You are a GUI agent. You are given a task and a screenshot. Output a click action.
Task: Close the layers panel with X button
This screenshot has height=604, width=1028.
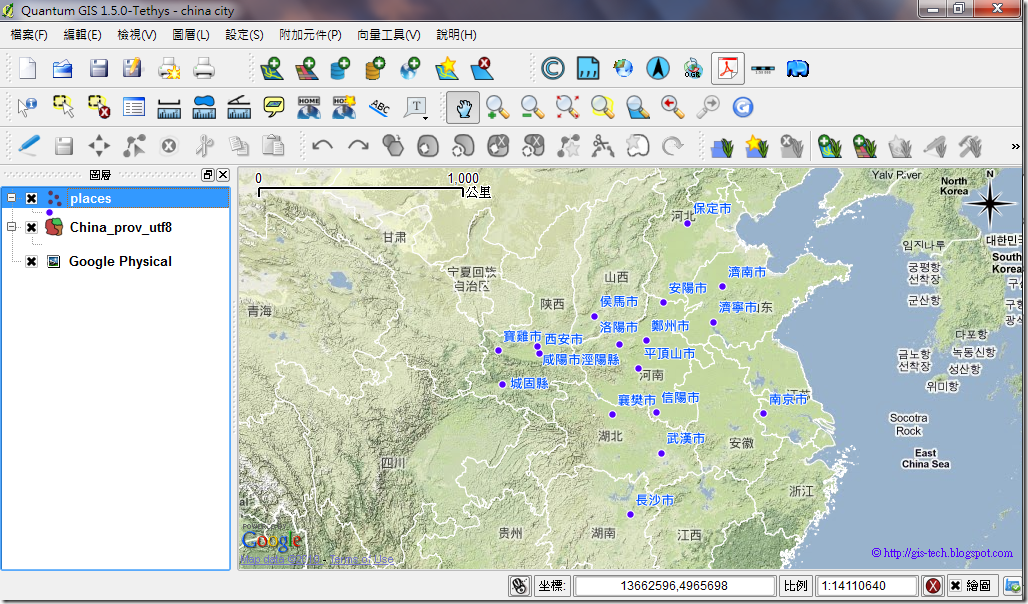click(x=223, y=174)
